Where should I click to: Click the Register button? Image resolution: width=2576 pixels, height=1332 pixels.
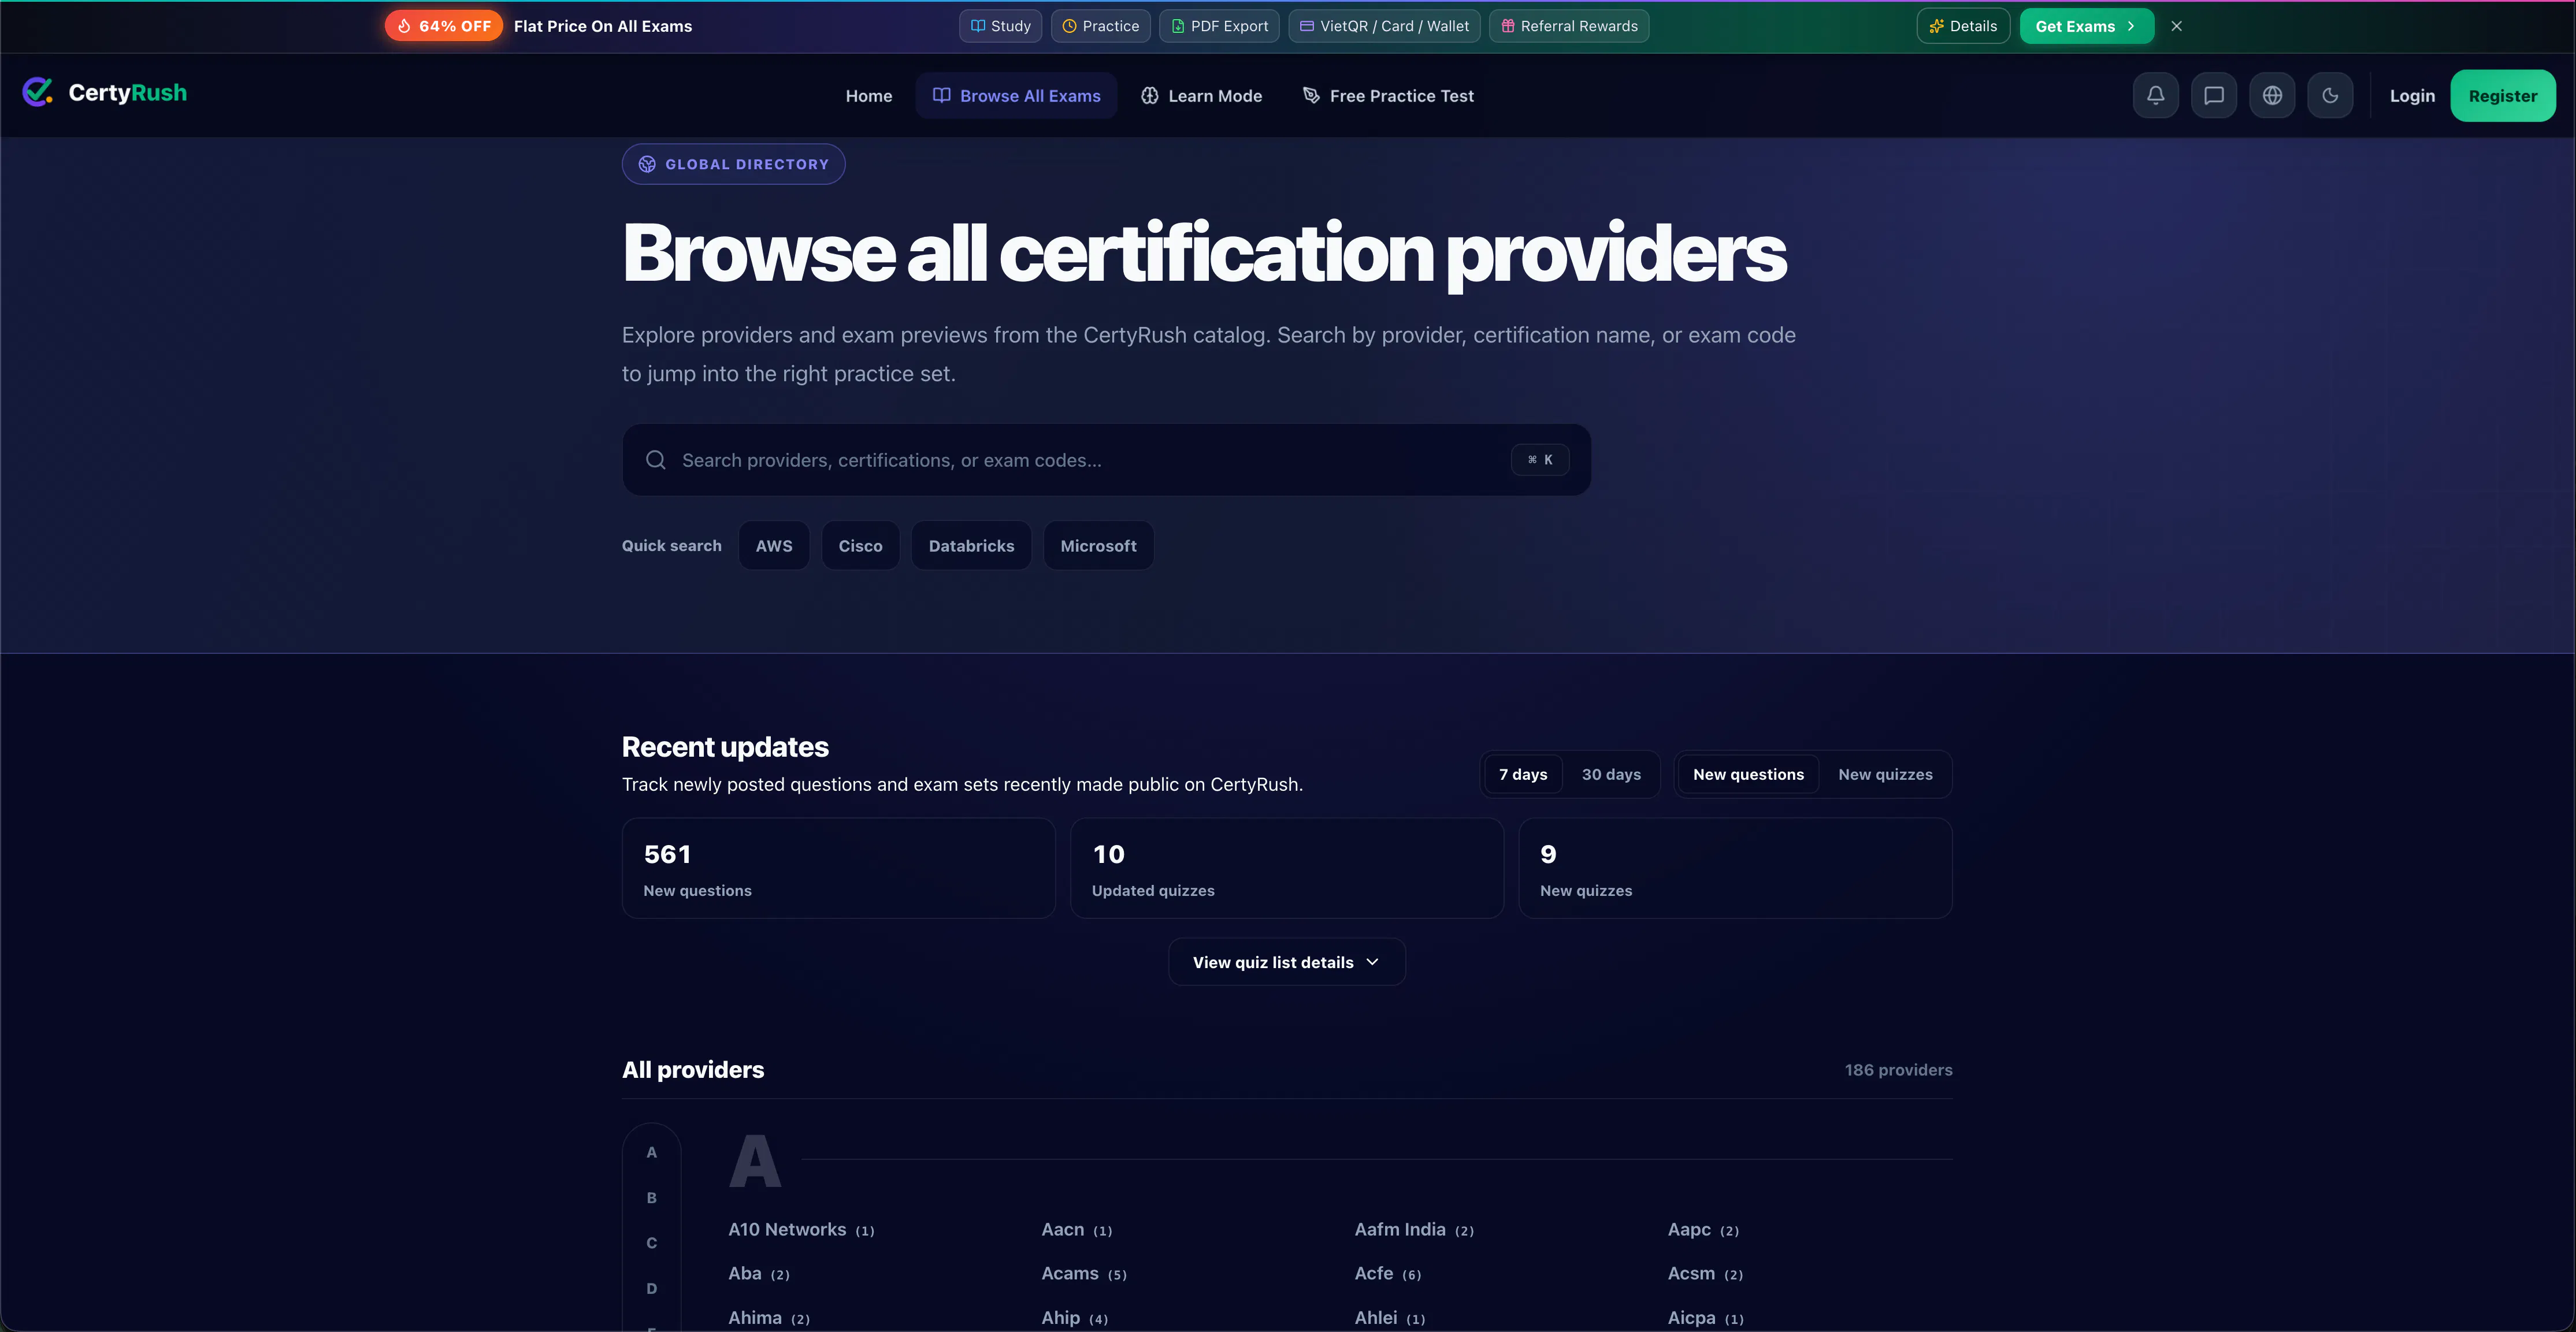(2503, 96)
